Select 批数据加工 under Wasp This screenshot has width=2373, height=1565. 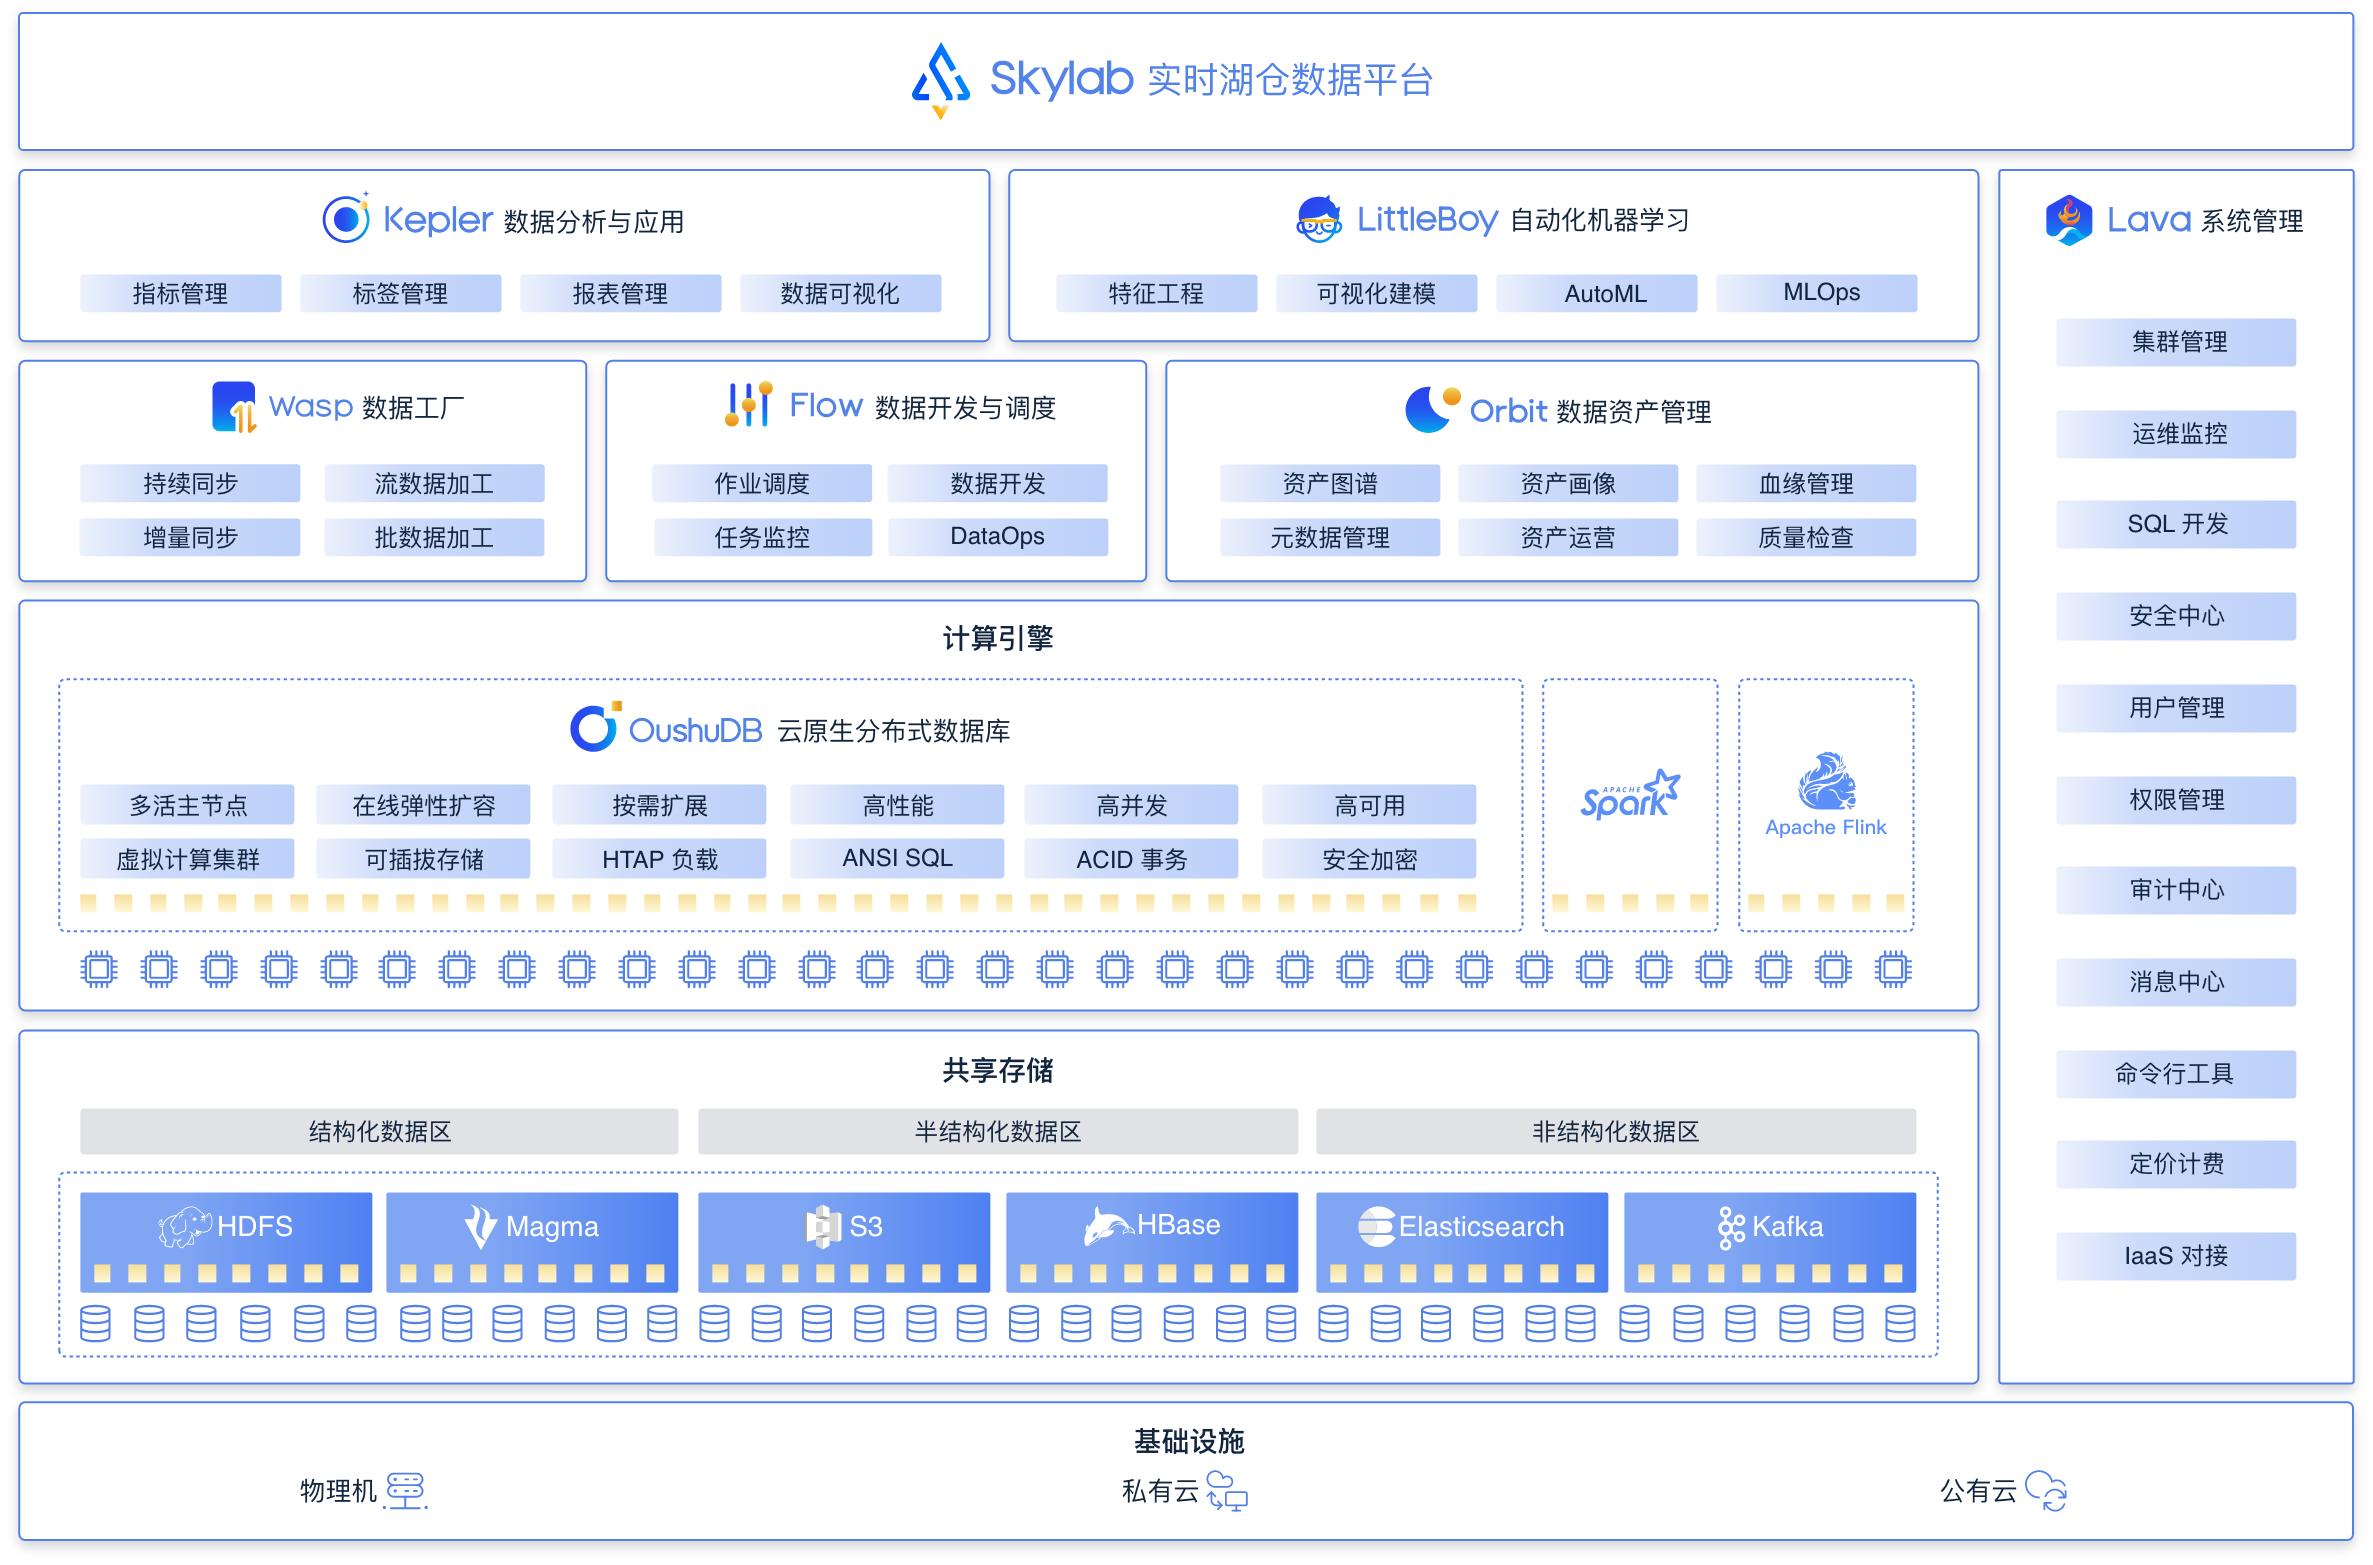[x=434, y=537]
